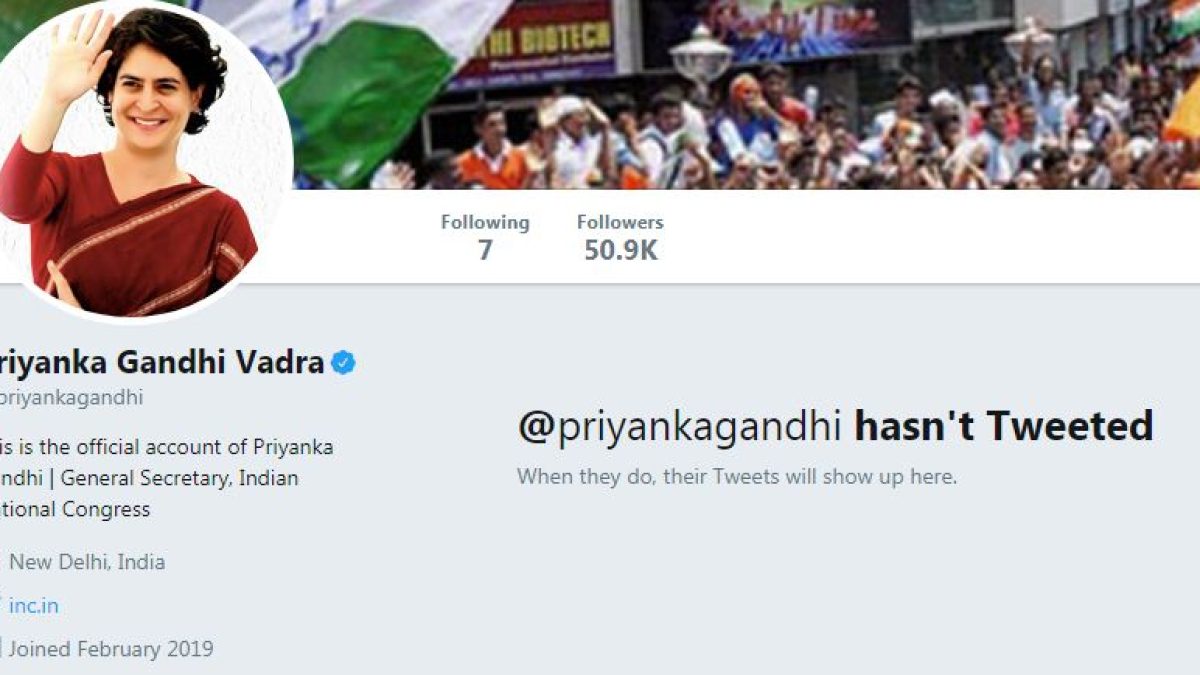Select the New Delhi, India location text
Screen dimensions: 1200x675
pos(87,562)
